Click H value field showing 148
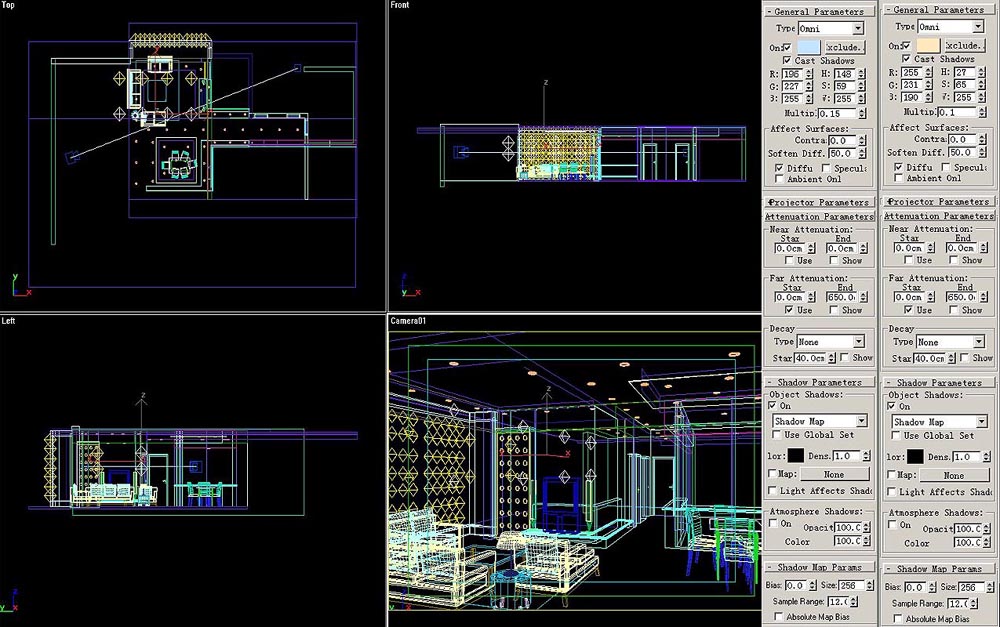The width and height of the screenshot is (1000, 627). coord(845,74)
